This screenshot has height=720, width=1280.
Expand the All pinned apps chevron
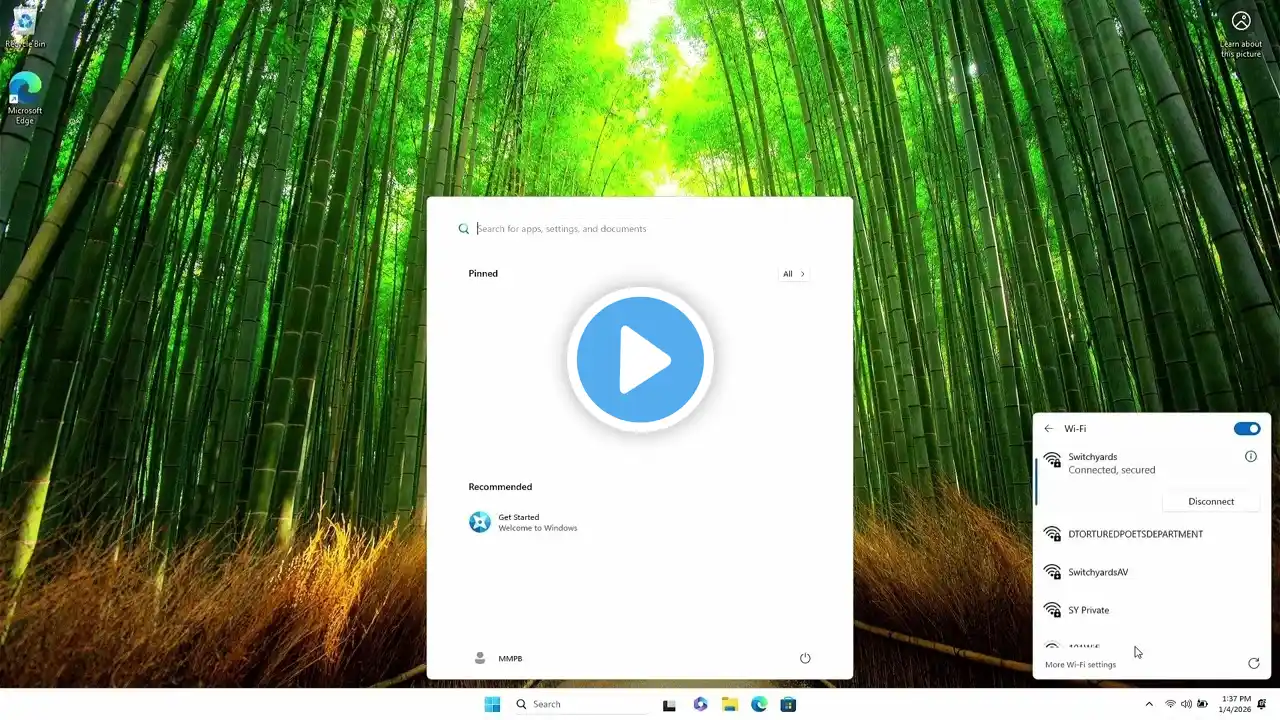pos(794,274)
